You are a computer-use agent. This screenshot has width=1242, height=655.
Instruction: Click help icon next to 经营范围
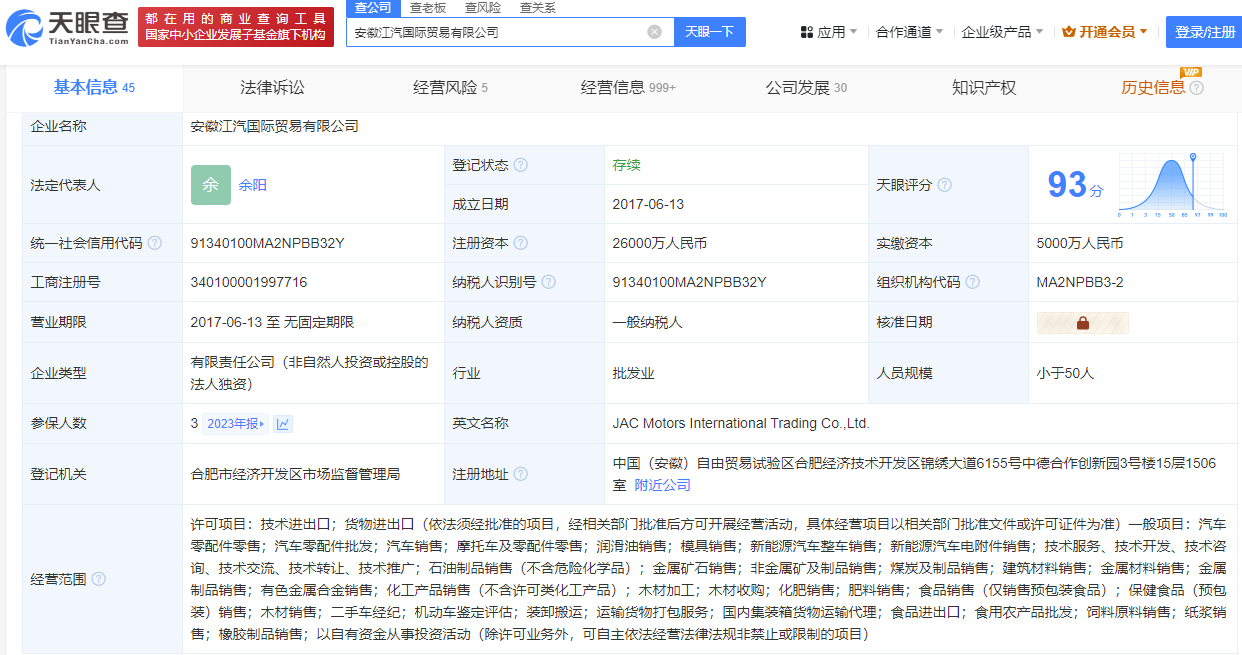98,579
